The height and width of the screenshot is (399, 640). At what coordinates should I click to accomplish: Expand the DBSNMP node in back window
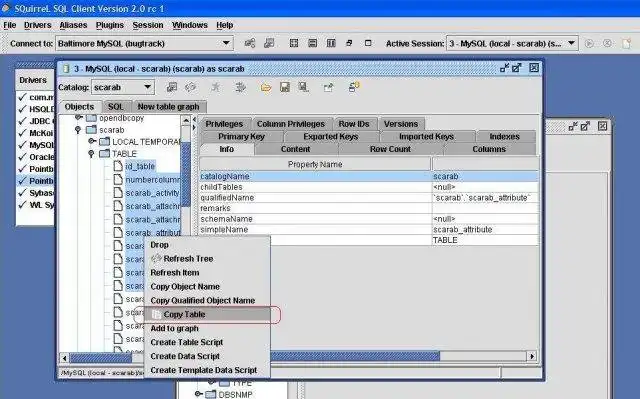point(198,394)
